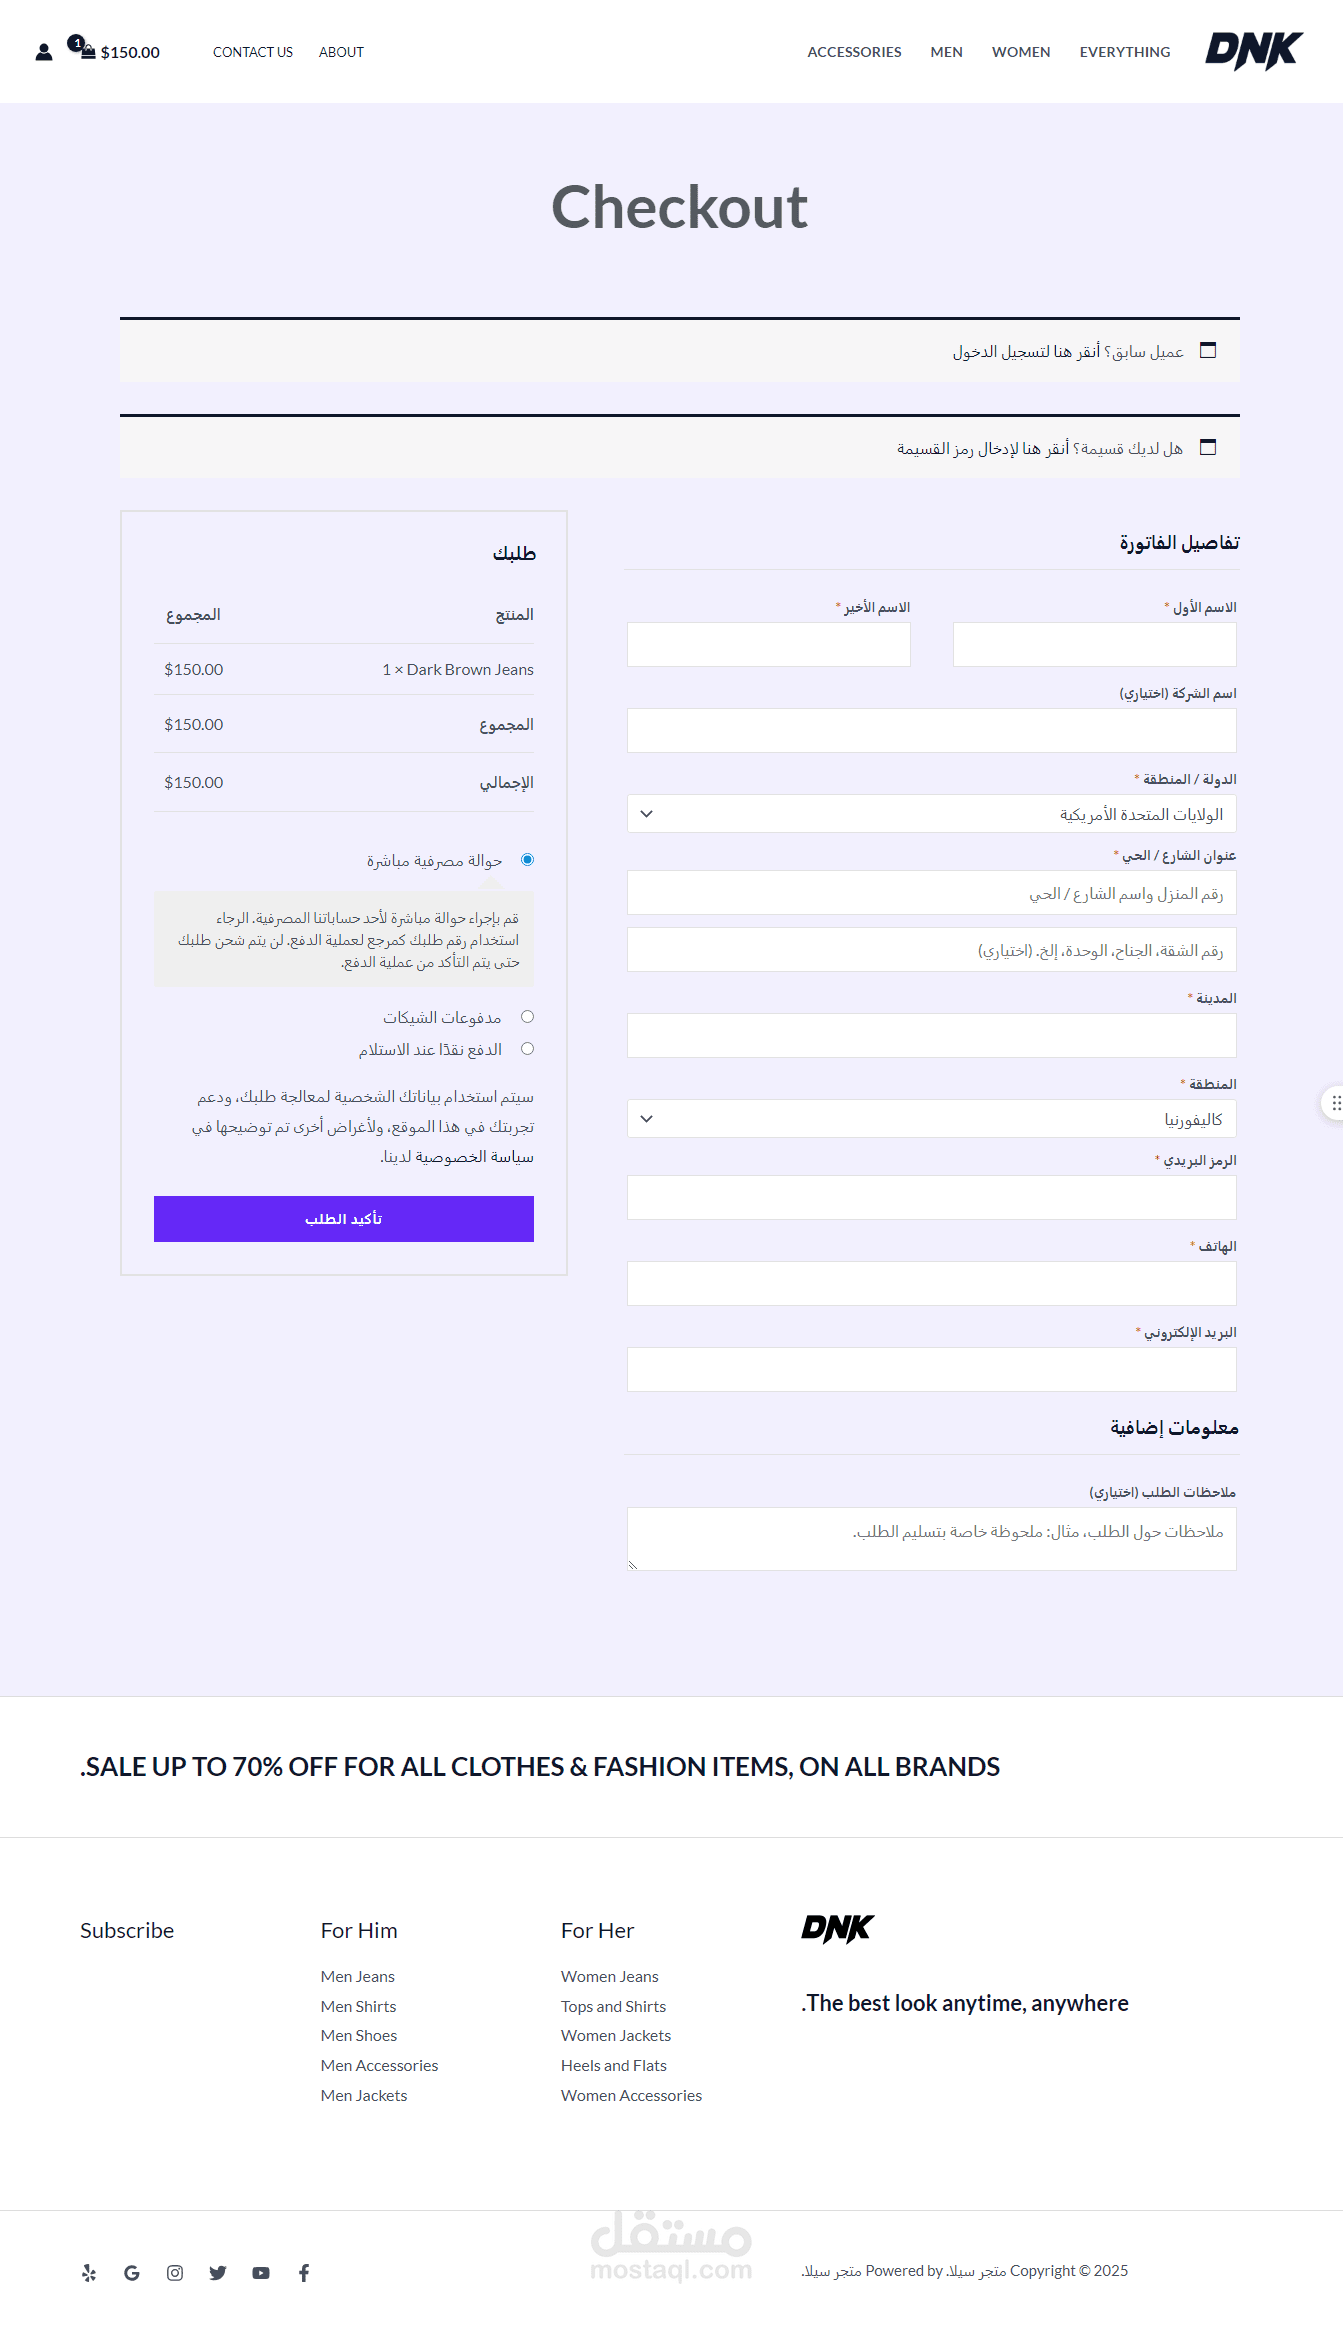The width and height of the screenshot is (1343, 2331).
Task: Open the YouTube social icon
Action: tap(261, 2273)
